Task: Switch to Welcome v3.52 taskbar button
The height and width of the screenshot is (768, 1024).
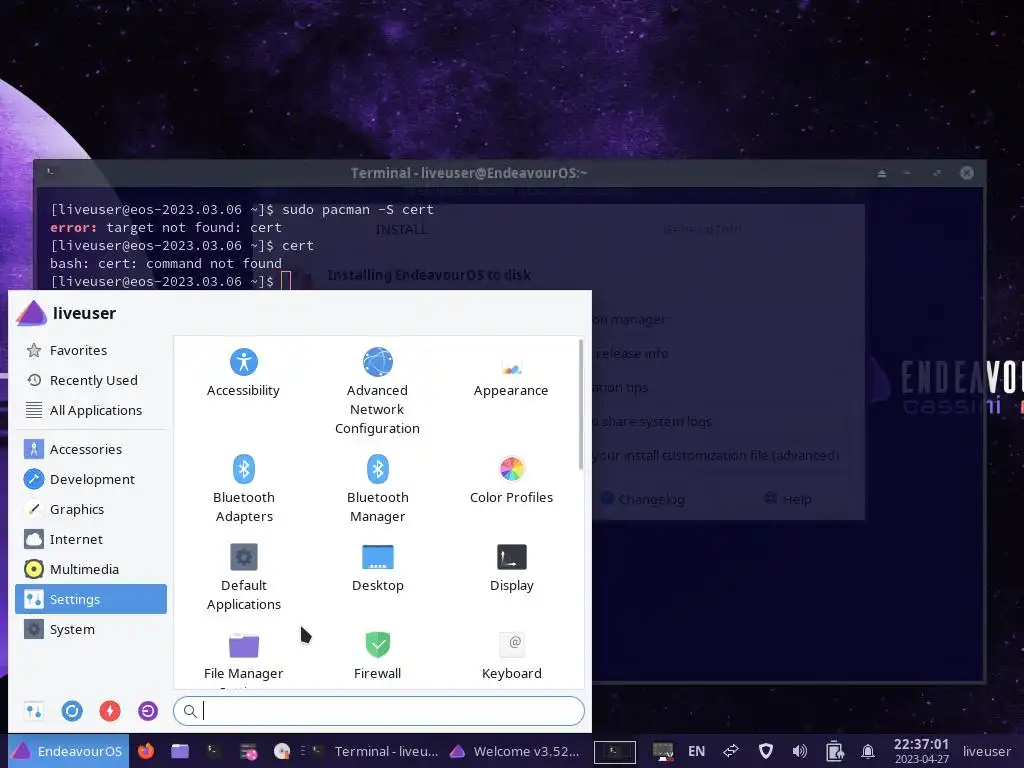Action: pyautogui.click(x=516, y=751)
